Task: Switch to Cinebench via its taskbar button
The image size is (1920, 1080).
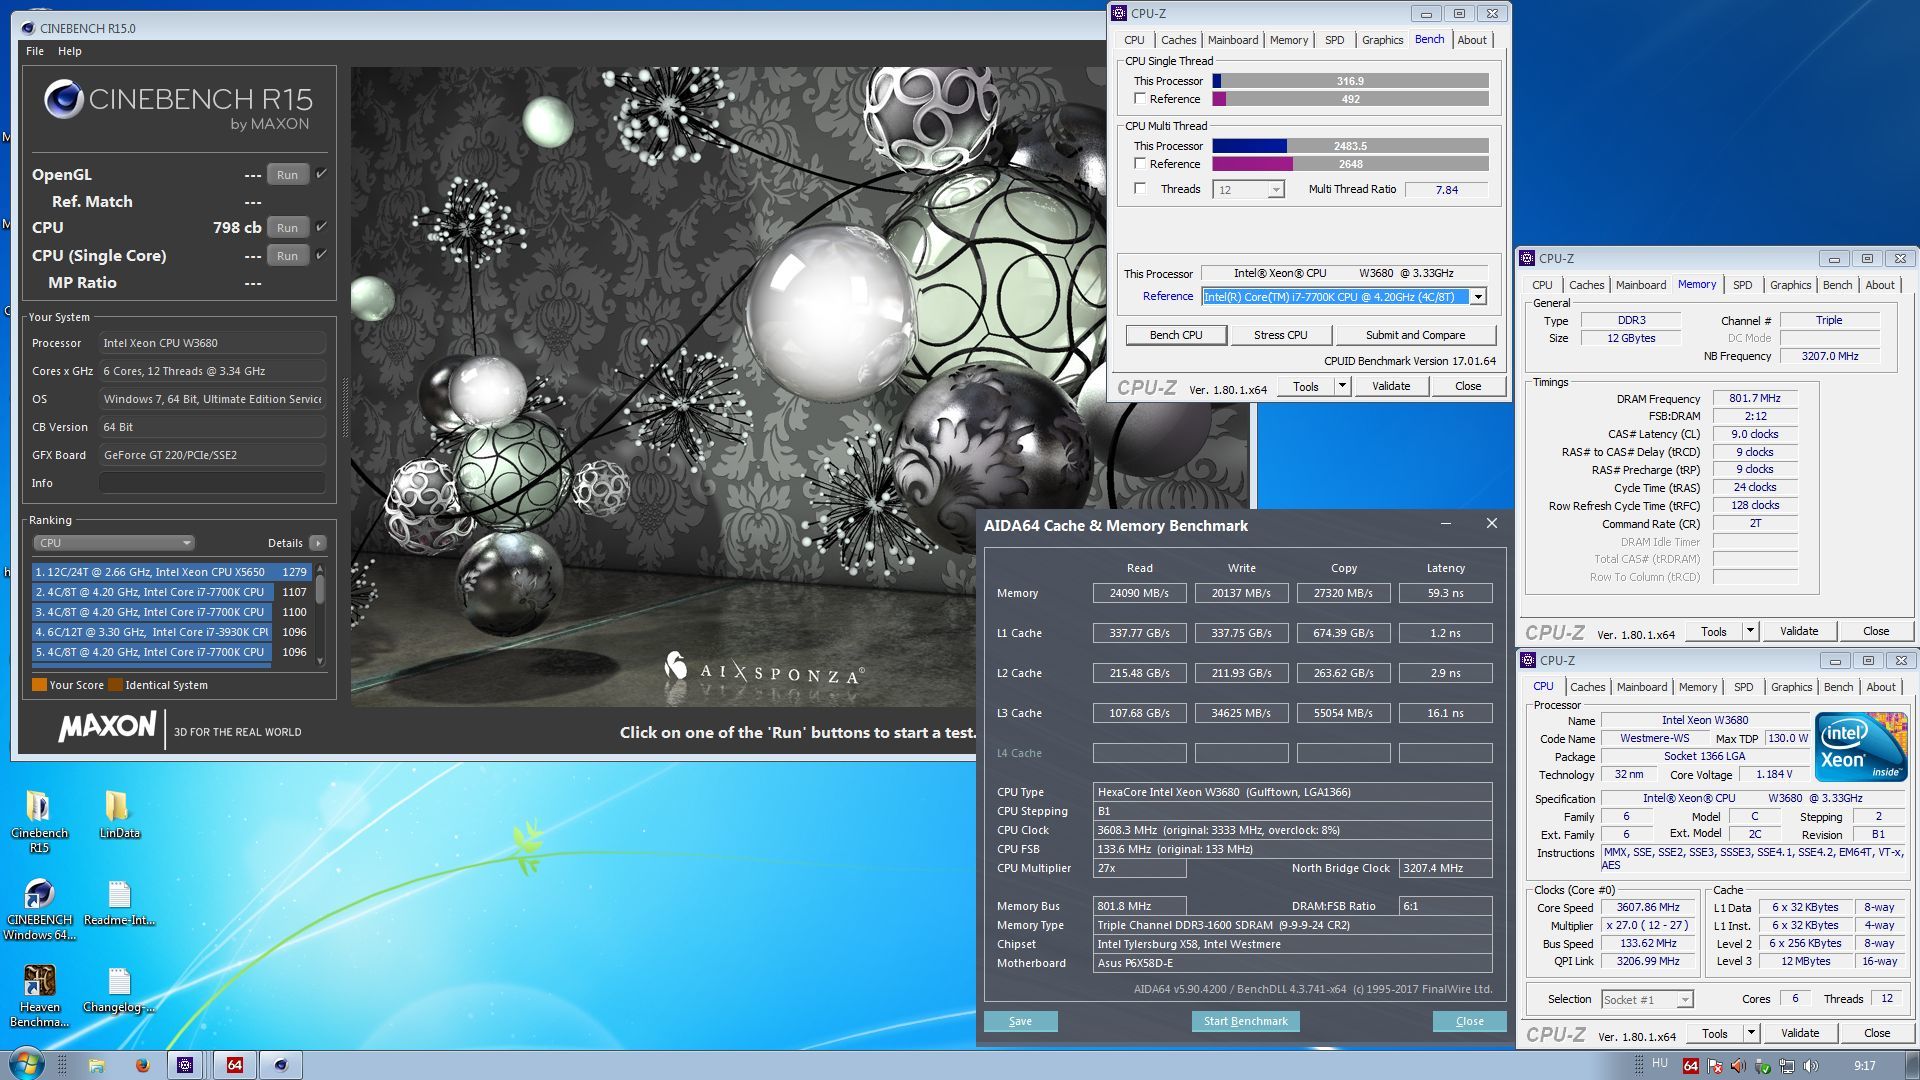Action: [281, 1065]
